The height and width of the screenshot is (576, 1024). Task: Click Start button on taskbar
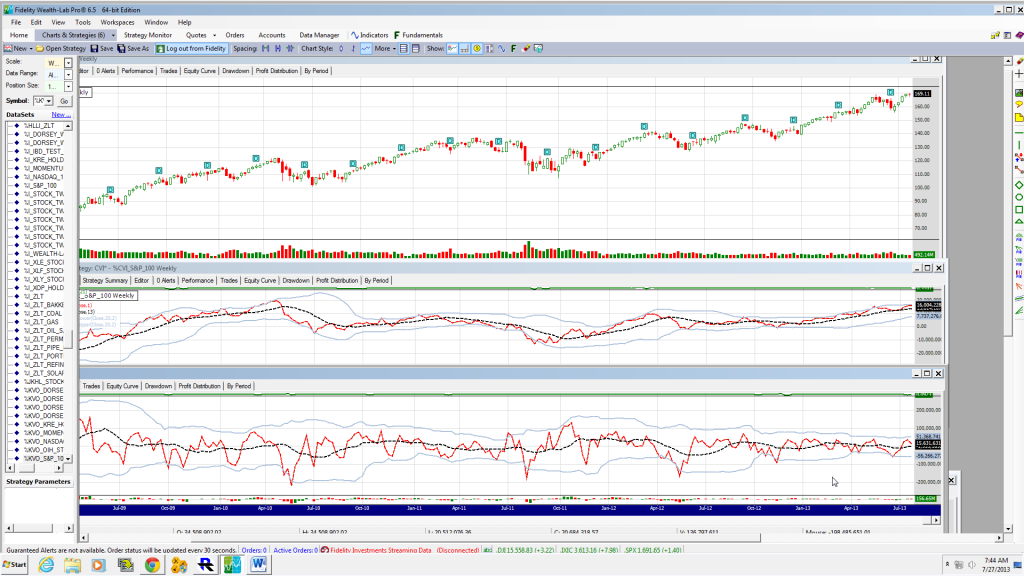point(14,565)
